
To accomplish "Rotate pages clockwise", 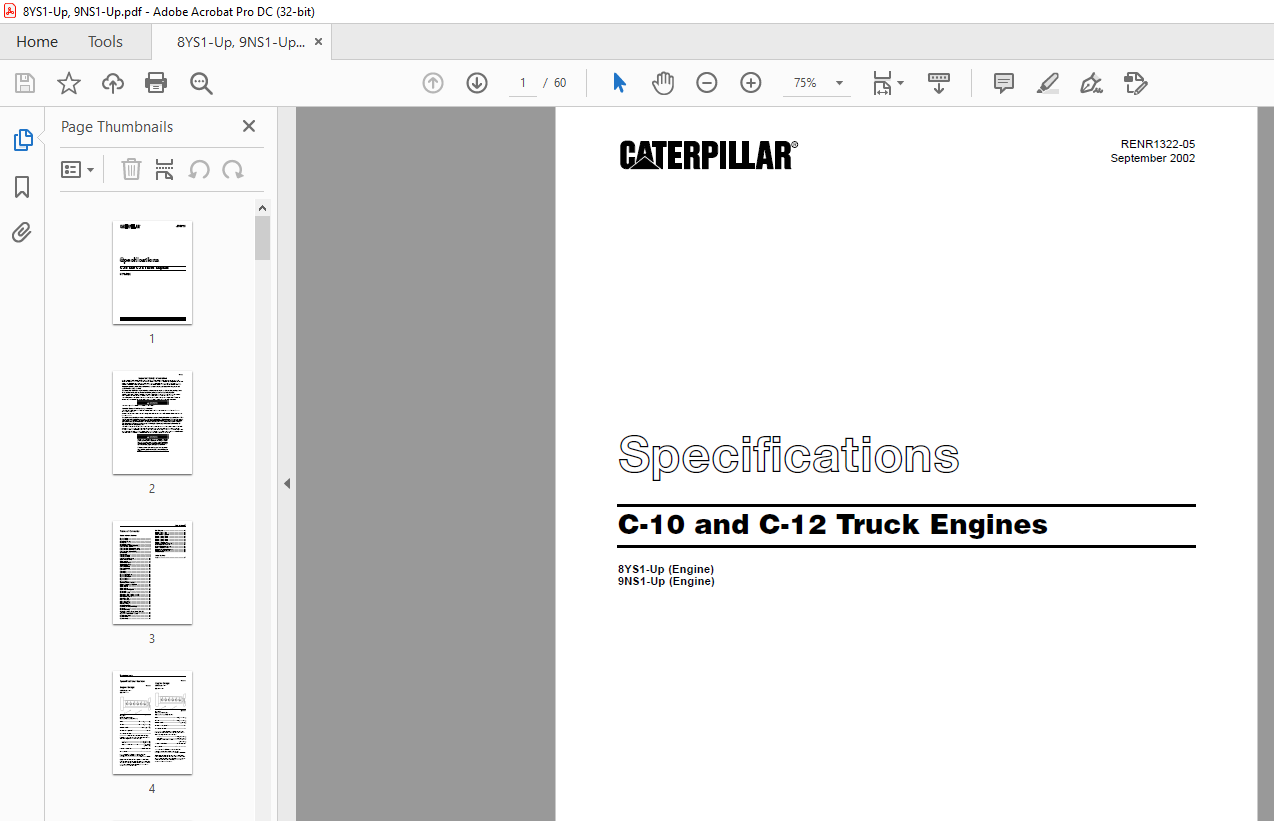I will [233, 170].
